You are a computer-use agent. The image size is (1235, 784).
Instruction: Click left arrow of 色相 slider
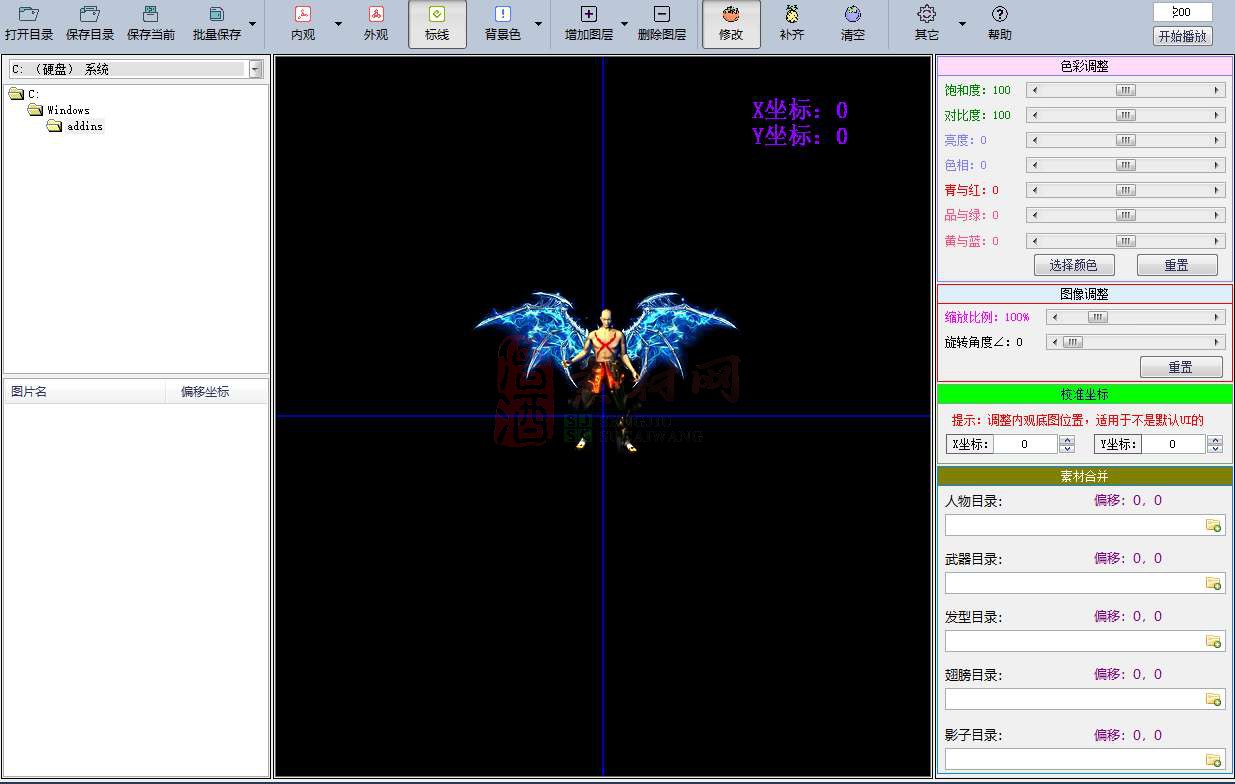1034,165
